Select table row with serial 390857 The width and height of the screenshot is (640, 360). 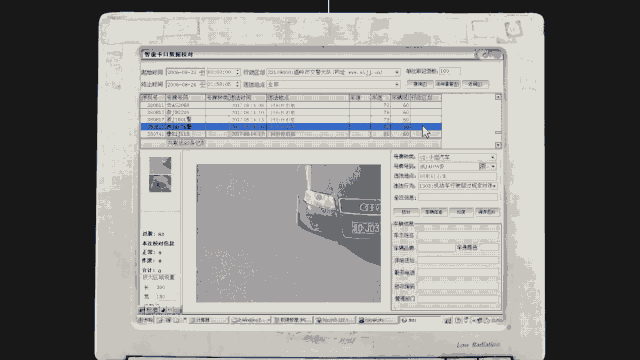291,119
